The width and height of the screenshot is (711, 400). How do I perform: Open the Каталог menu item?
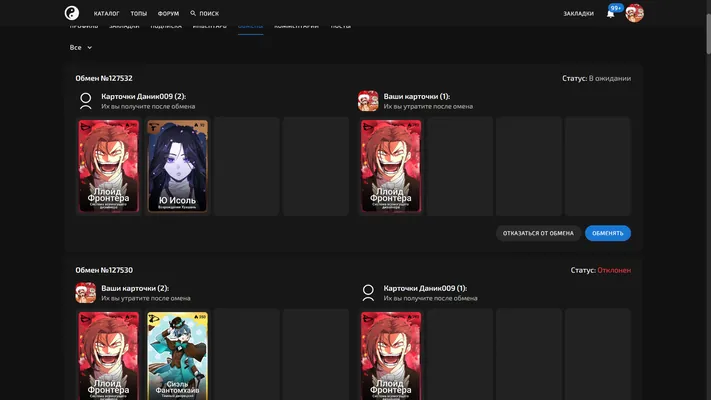107,14
